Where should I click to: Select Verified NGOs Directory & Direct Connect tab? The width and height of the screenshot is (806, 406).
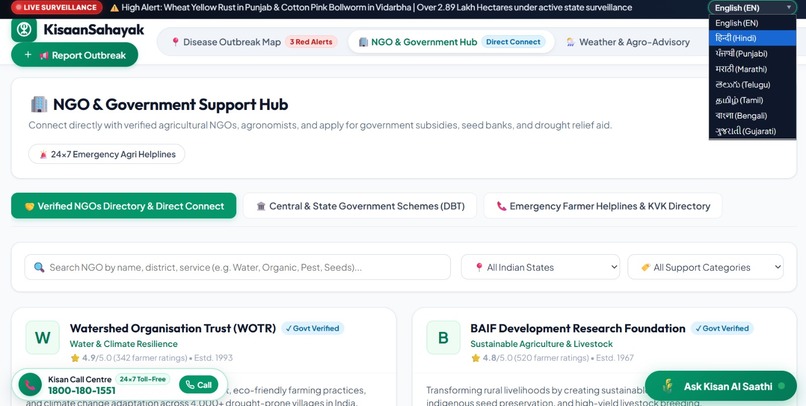[x=124, y=206]
